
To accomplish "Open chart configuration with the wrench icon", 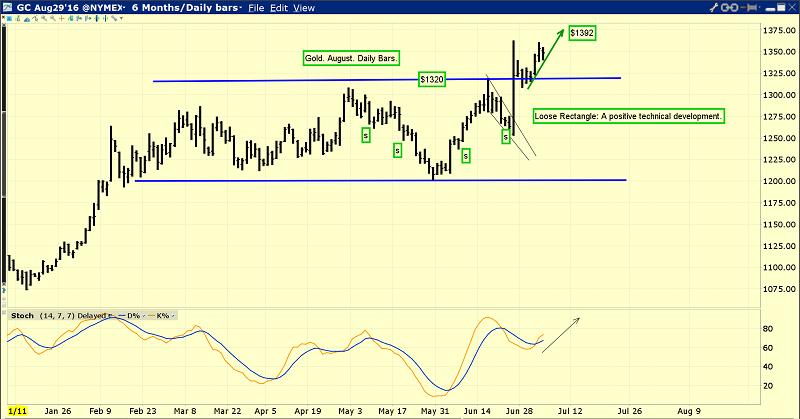I will [713, 7].
